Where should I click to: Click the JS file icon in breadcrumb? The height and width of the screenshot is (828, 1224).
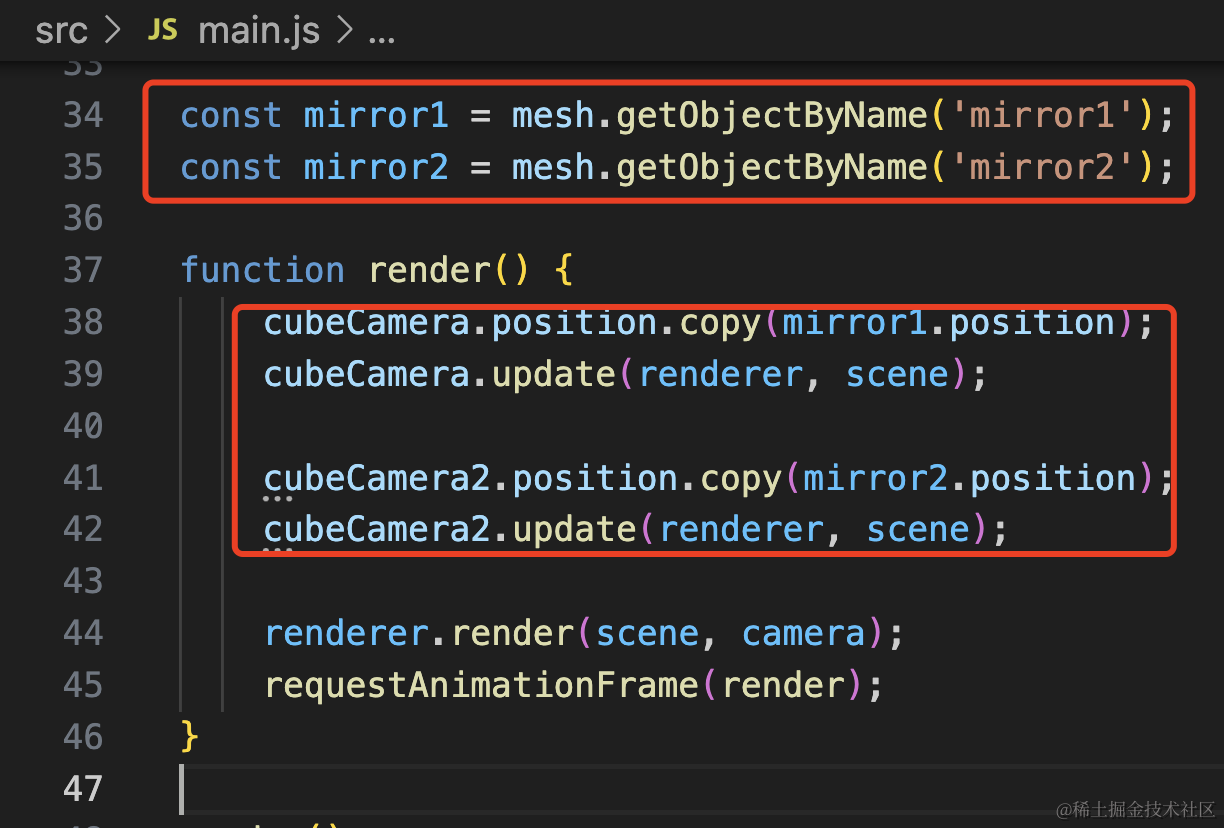pos(162,31)
